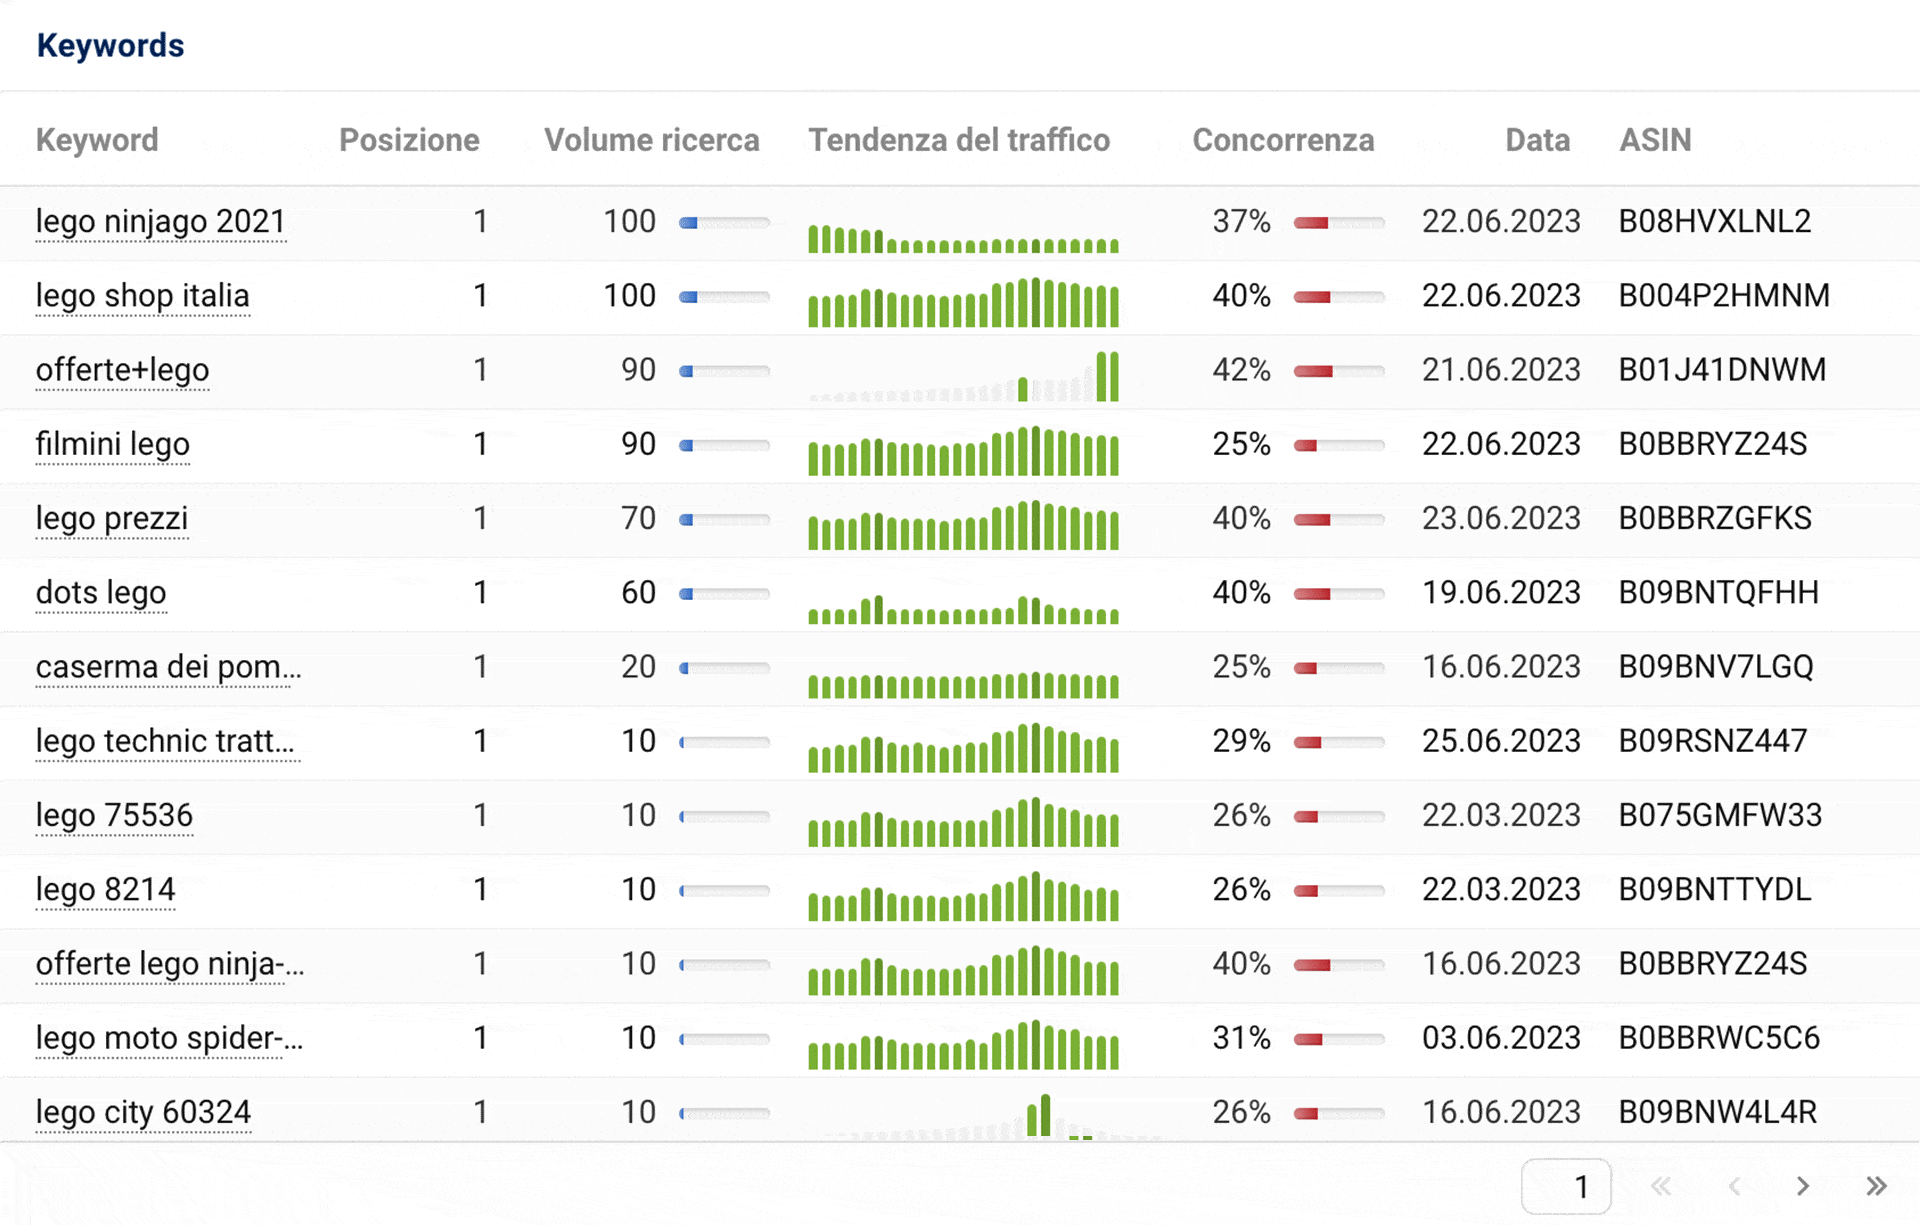
Task: Open keyword link dots lego
Action: tap(101, 593)
